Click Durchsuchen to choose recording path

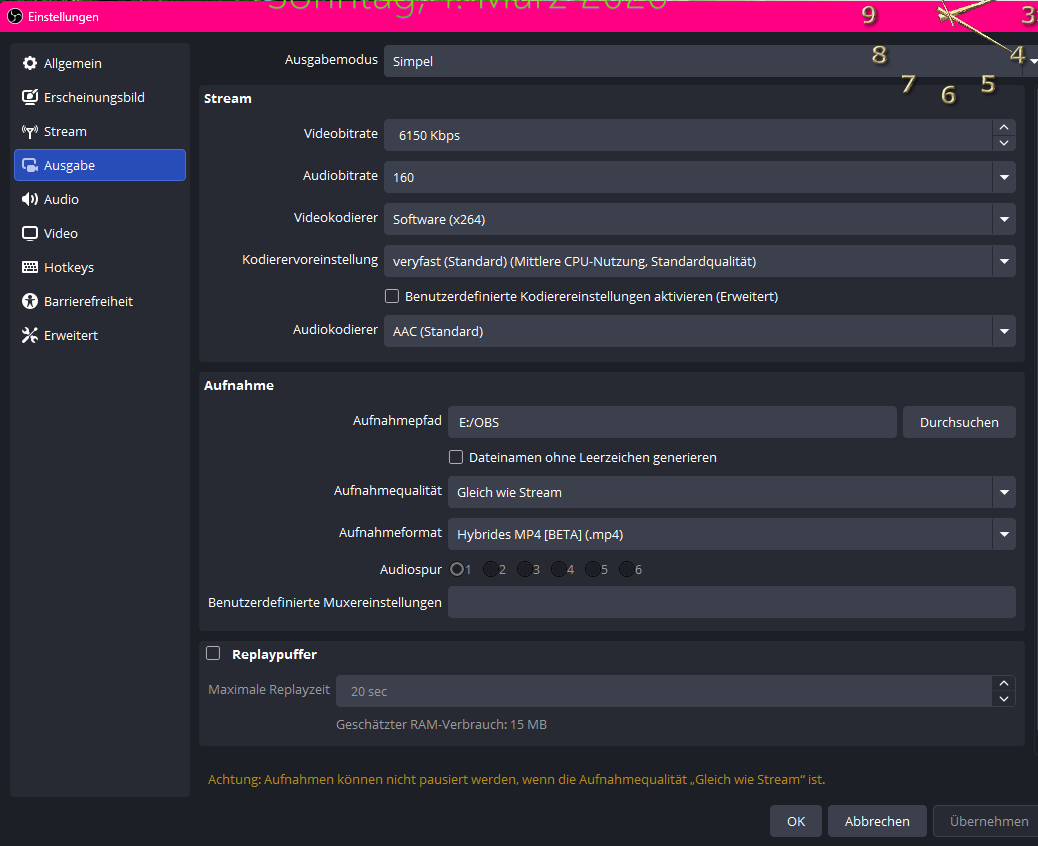tap(959, 422)
